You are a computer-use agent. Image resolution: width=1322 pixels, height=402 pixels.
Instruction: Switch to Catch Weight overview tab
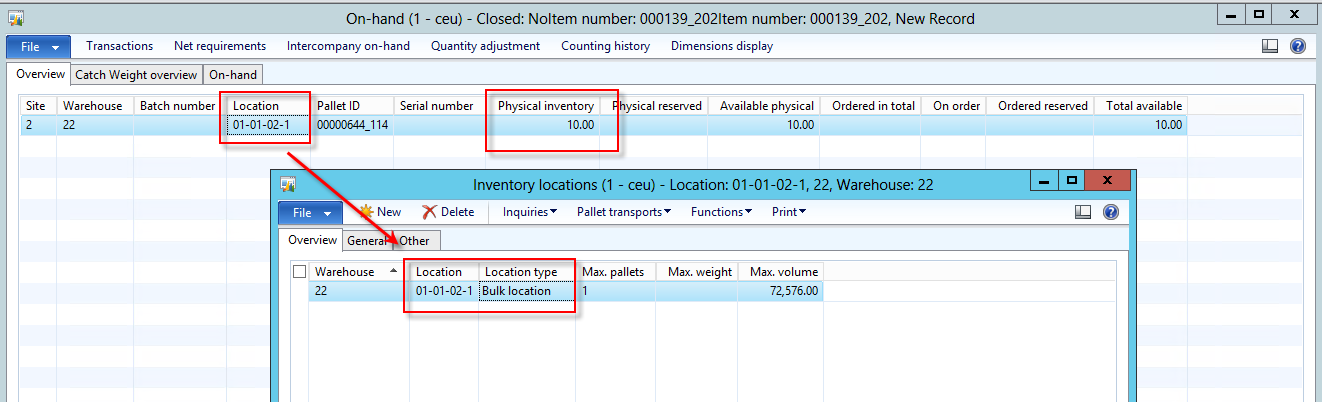[x=136, y=74]
